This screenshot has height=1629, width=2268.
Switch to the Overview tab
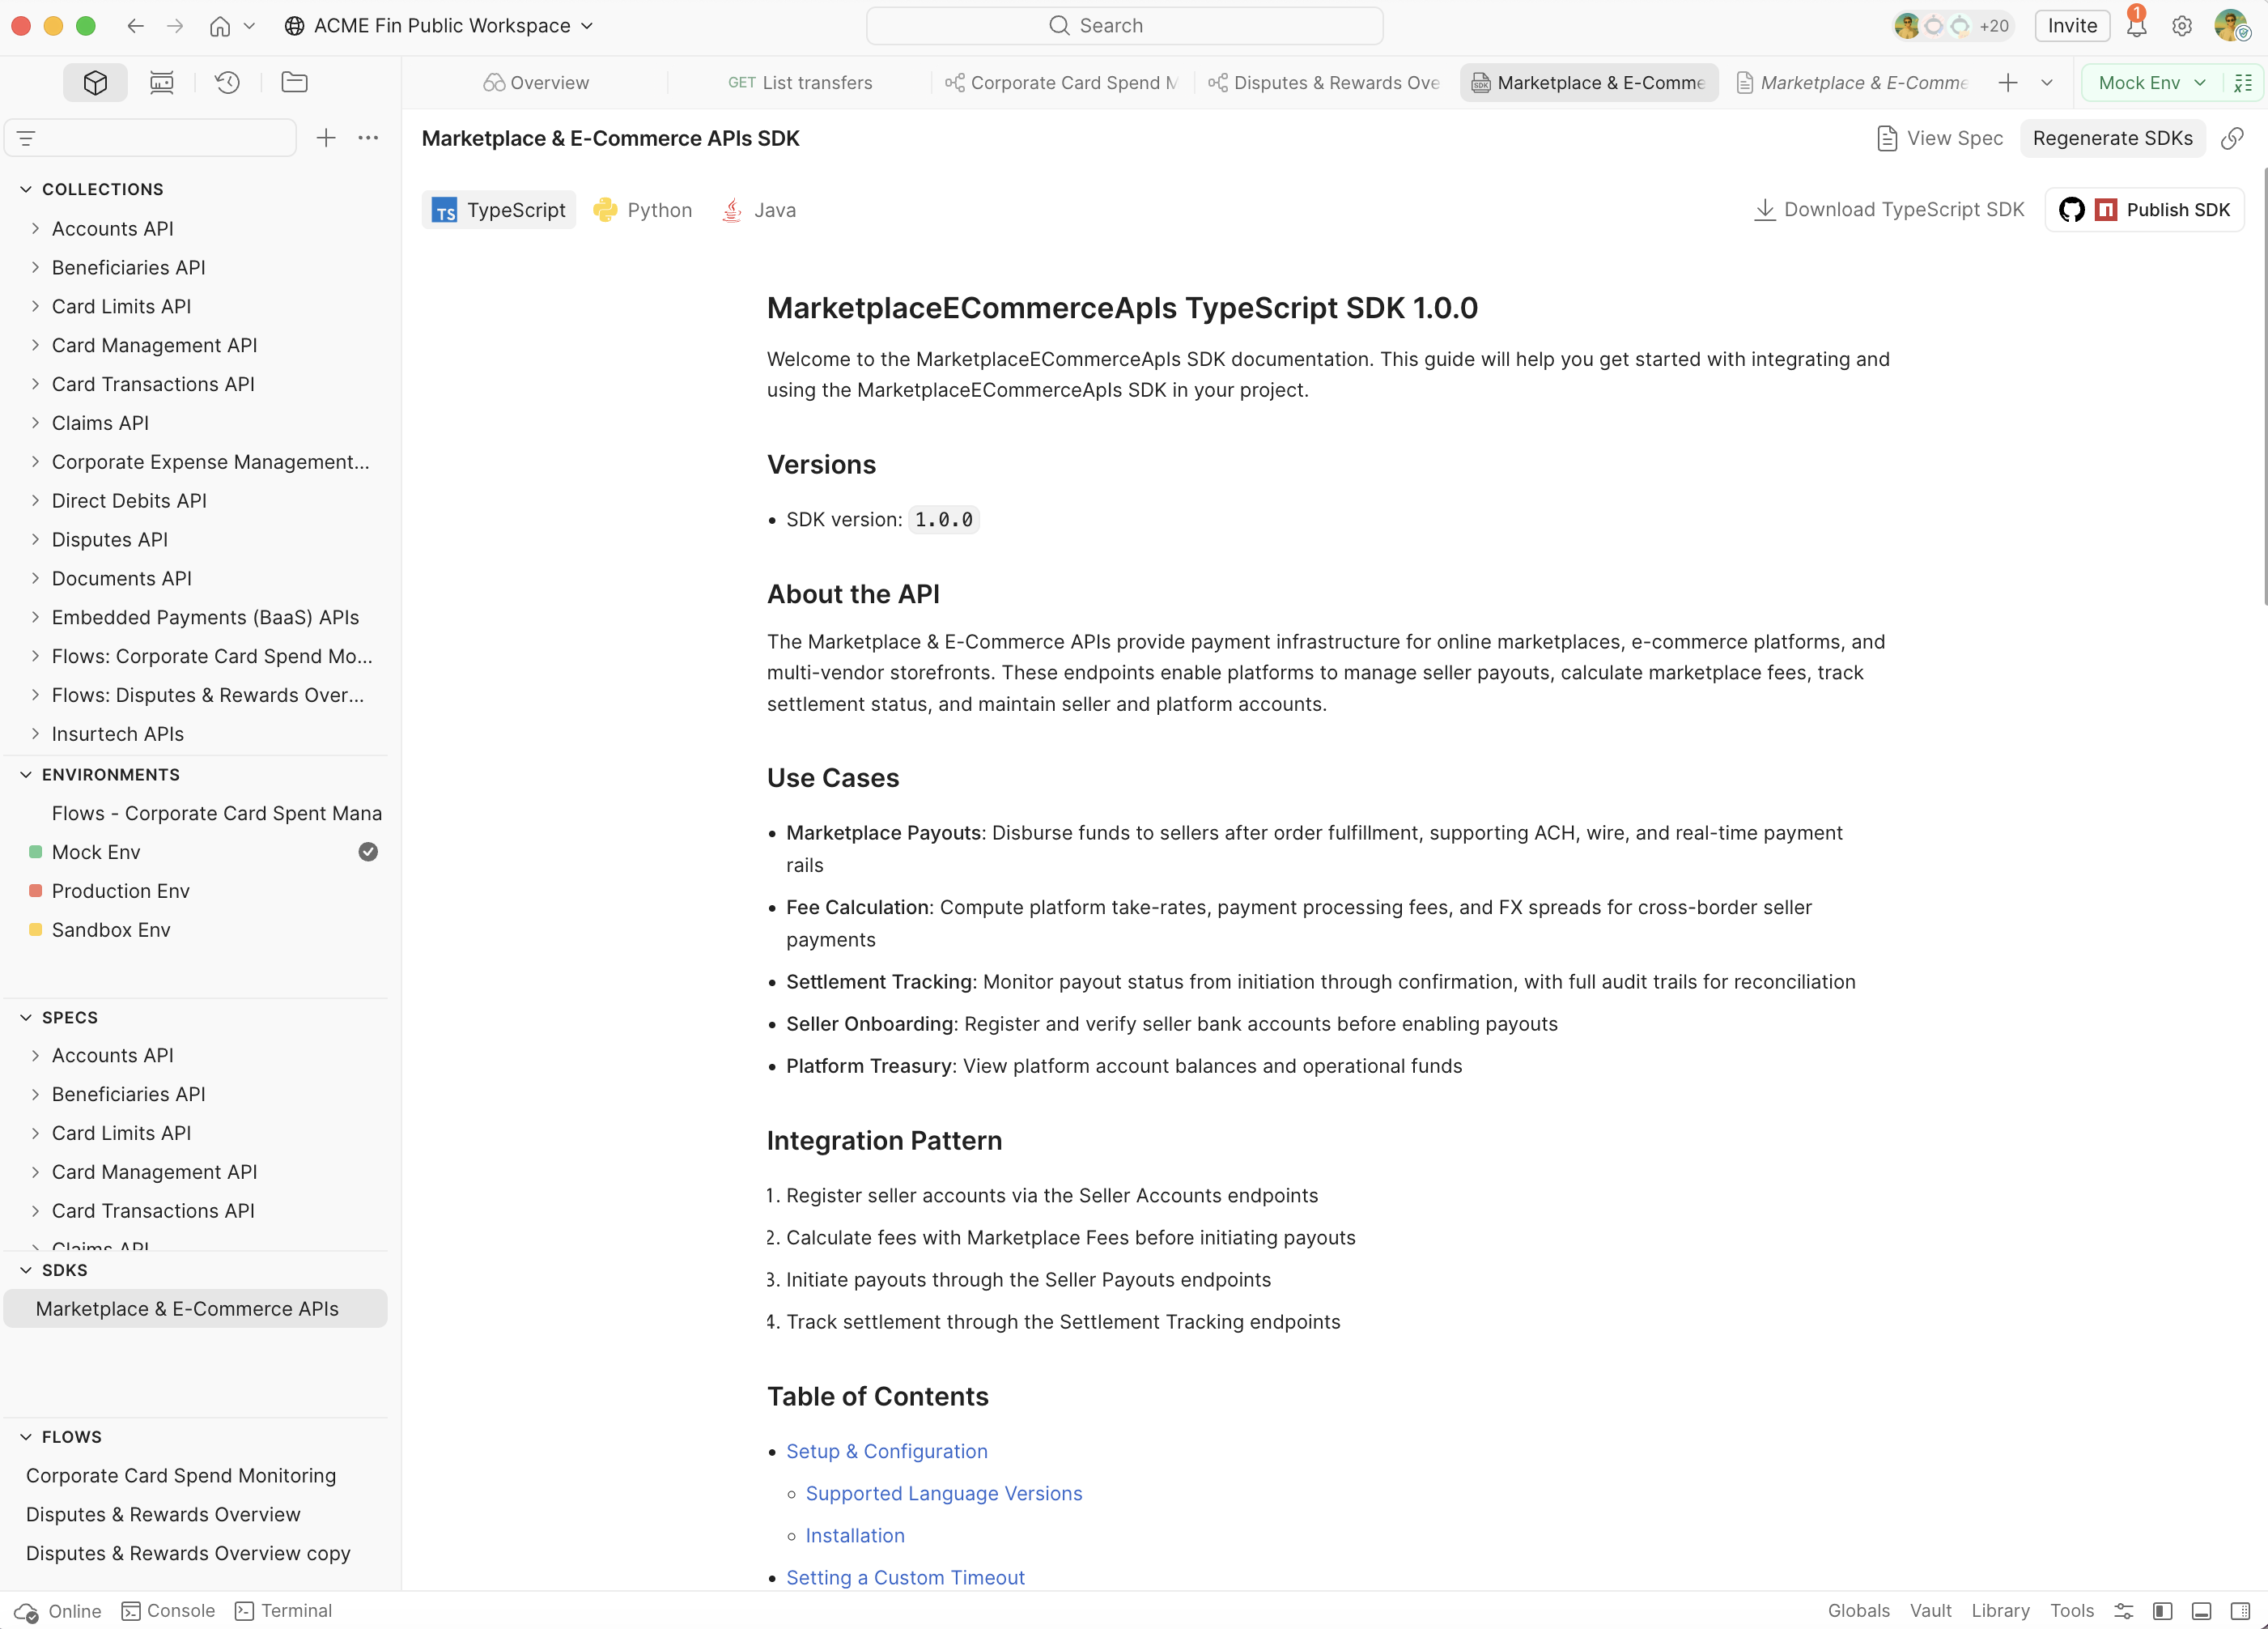536,83
